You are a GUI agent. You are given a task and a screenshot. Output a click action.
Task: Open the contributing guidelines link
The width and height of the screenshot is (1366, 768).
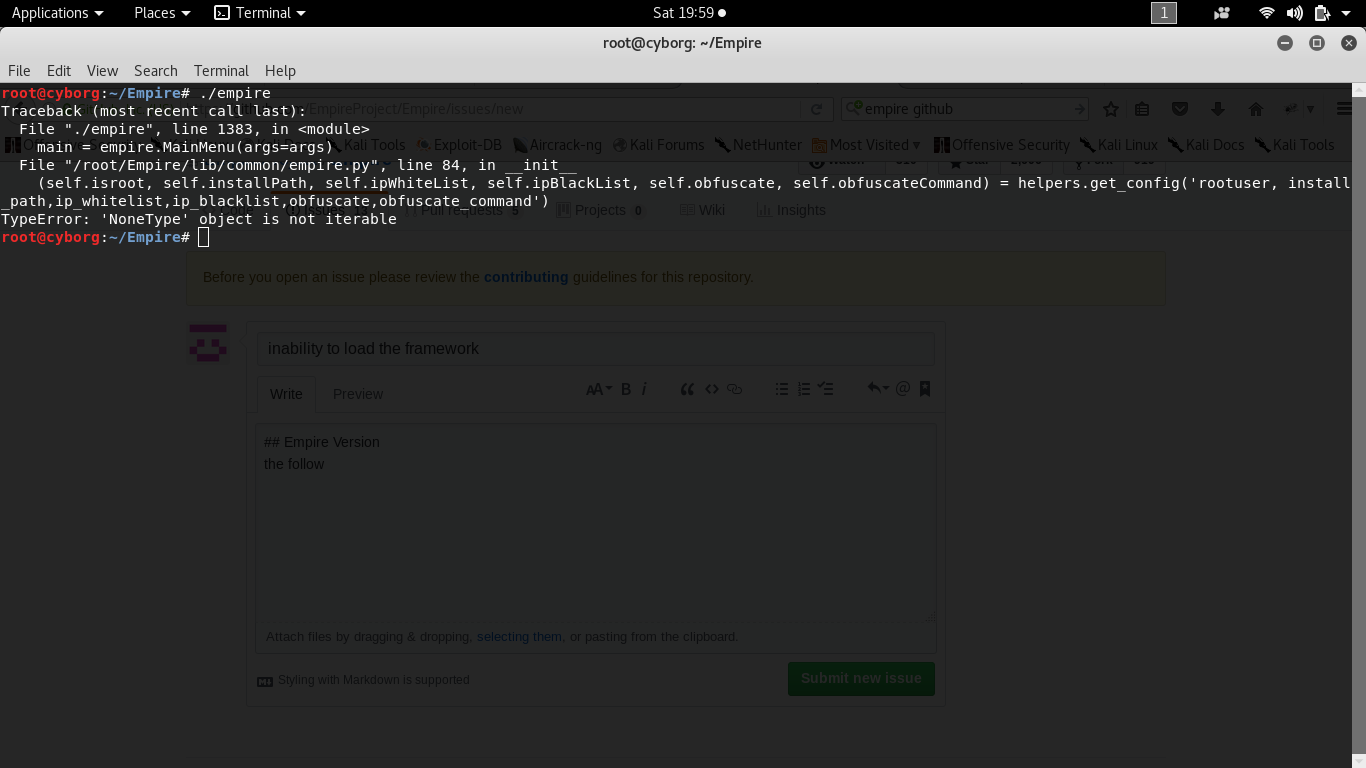(525, 277)
